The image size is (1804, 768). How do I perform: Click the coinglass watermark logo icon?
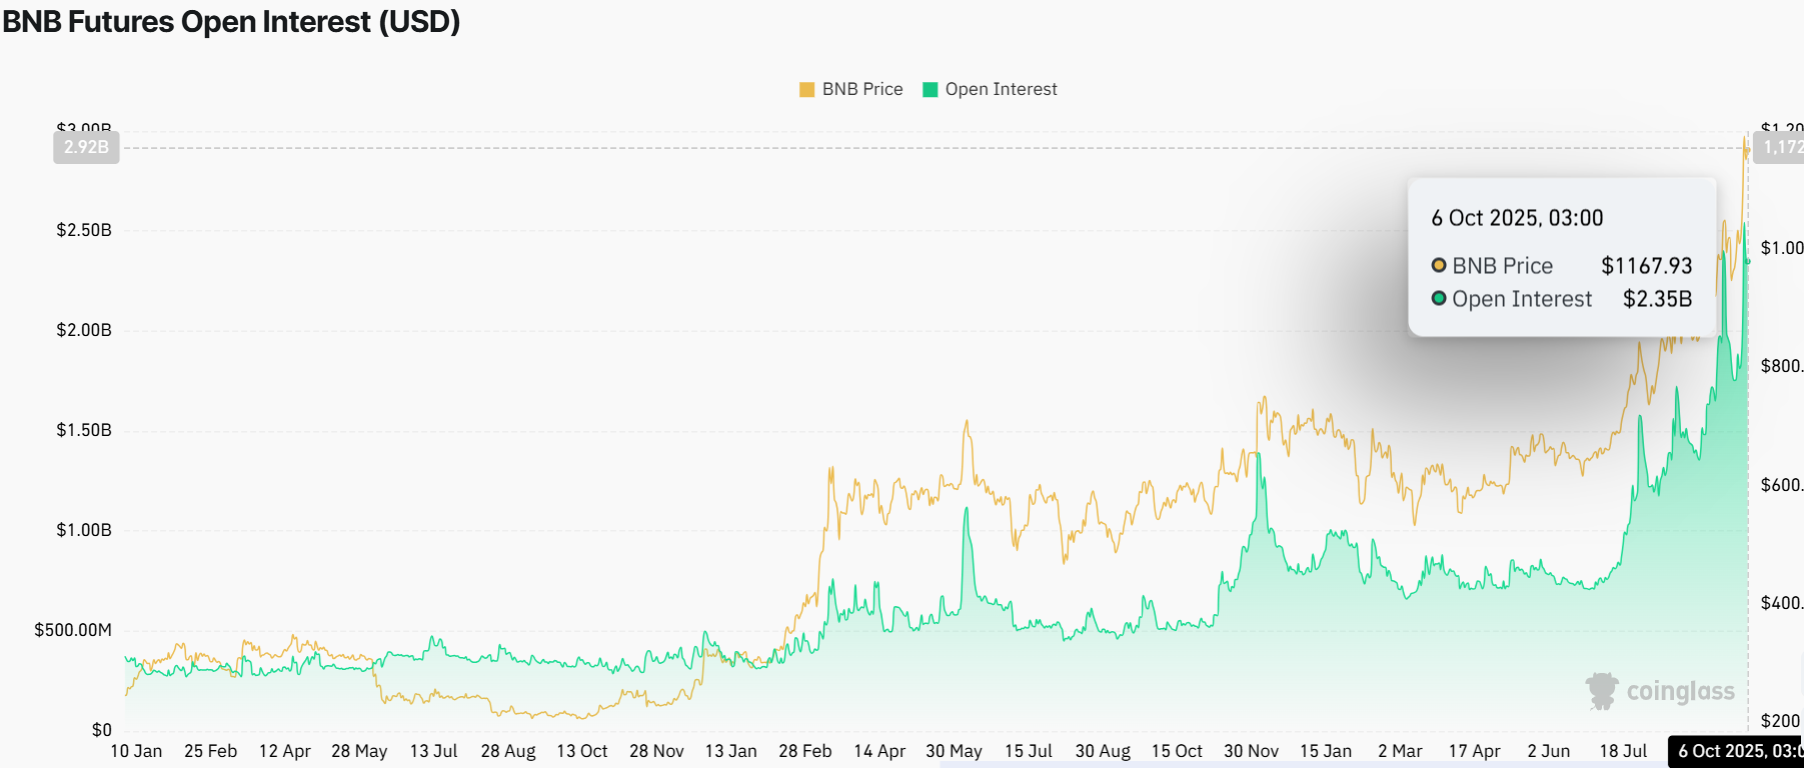click(1602, 690)
